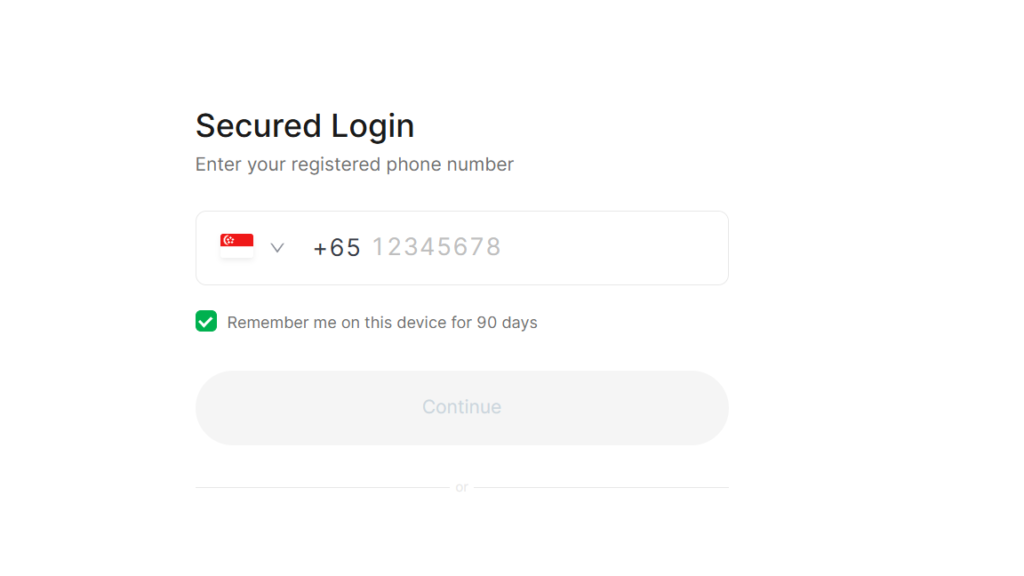The image size is (1024, 576).
Task: Click the crescent and stars flag emblem
Action: [229, 240]
